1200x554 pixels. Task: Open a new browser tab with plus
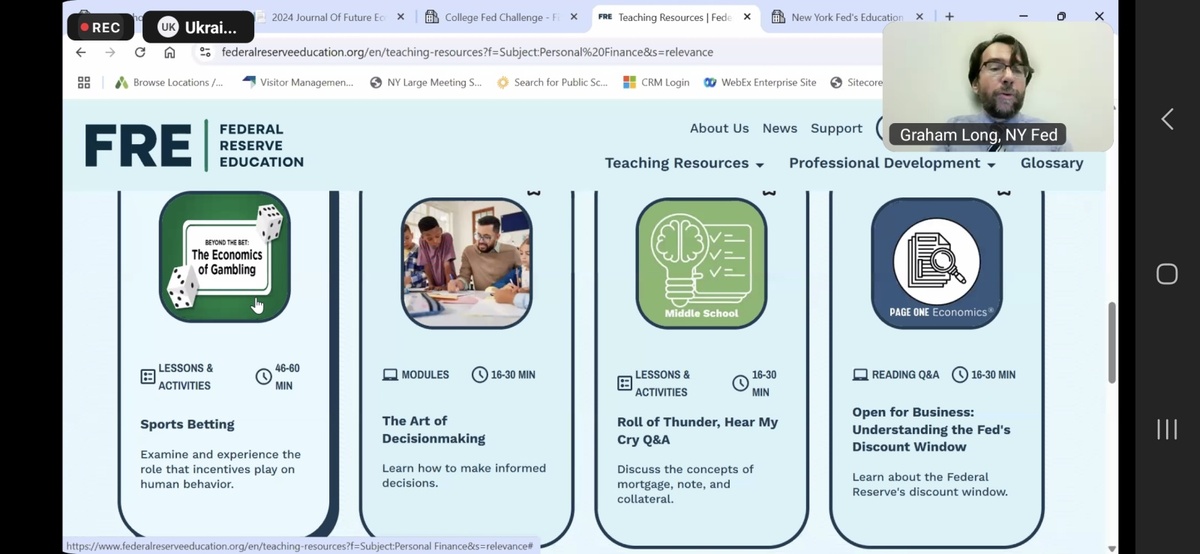click(x=949, y=17)
